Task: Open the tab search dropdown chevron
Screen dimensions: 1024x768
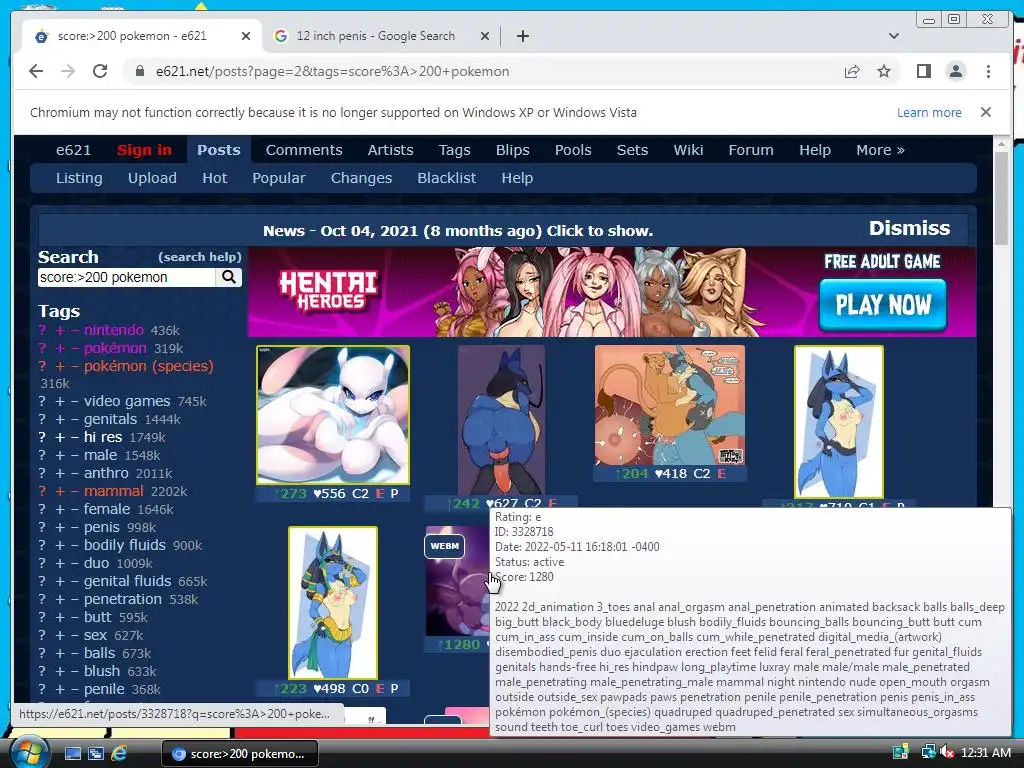Action: [x=893, y=36]
